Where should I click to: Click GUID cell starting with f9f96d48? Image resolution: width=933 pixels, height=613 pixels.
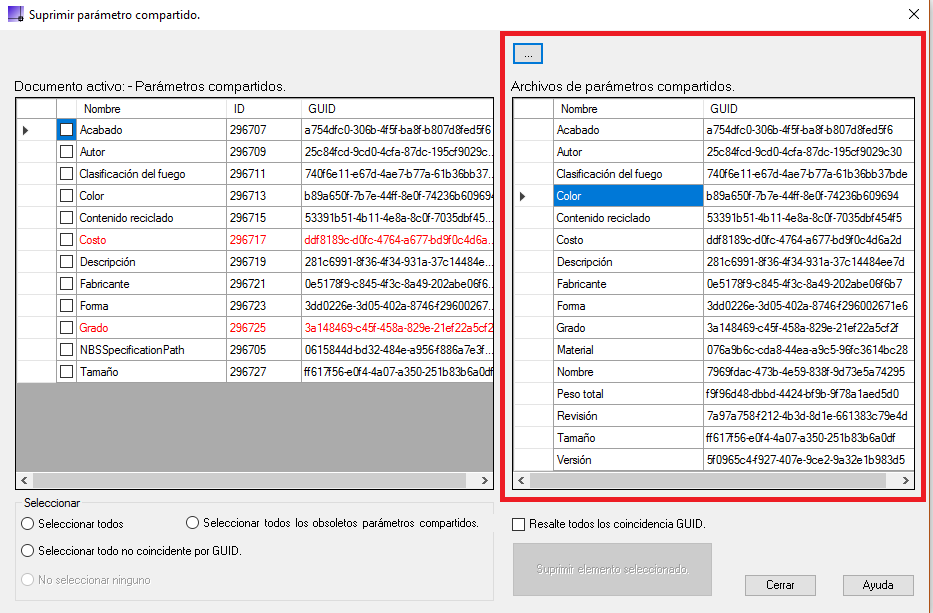[809, 394]
